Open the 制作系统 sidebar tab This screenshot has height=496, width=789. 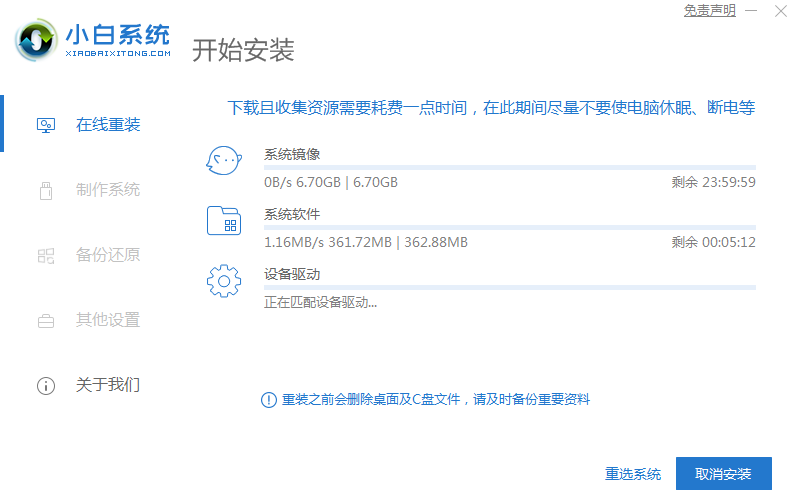click(x=108, y=190)
